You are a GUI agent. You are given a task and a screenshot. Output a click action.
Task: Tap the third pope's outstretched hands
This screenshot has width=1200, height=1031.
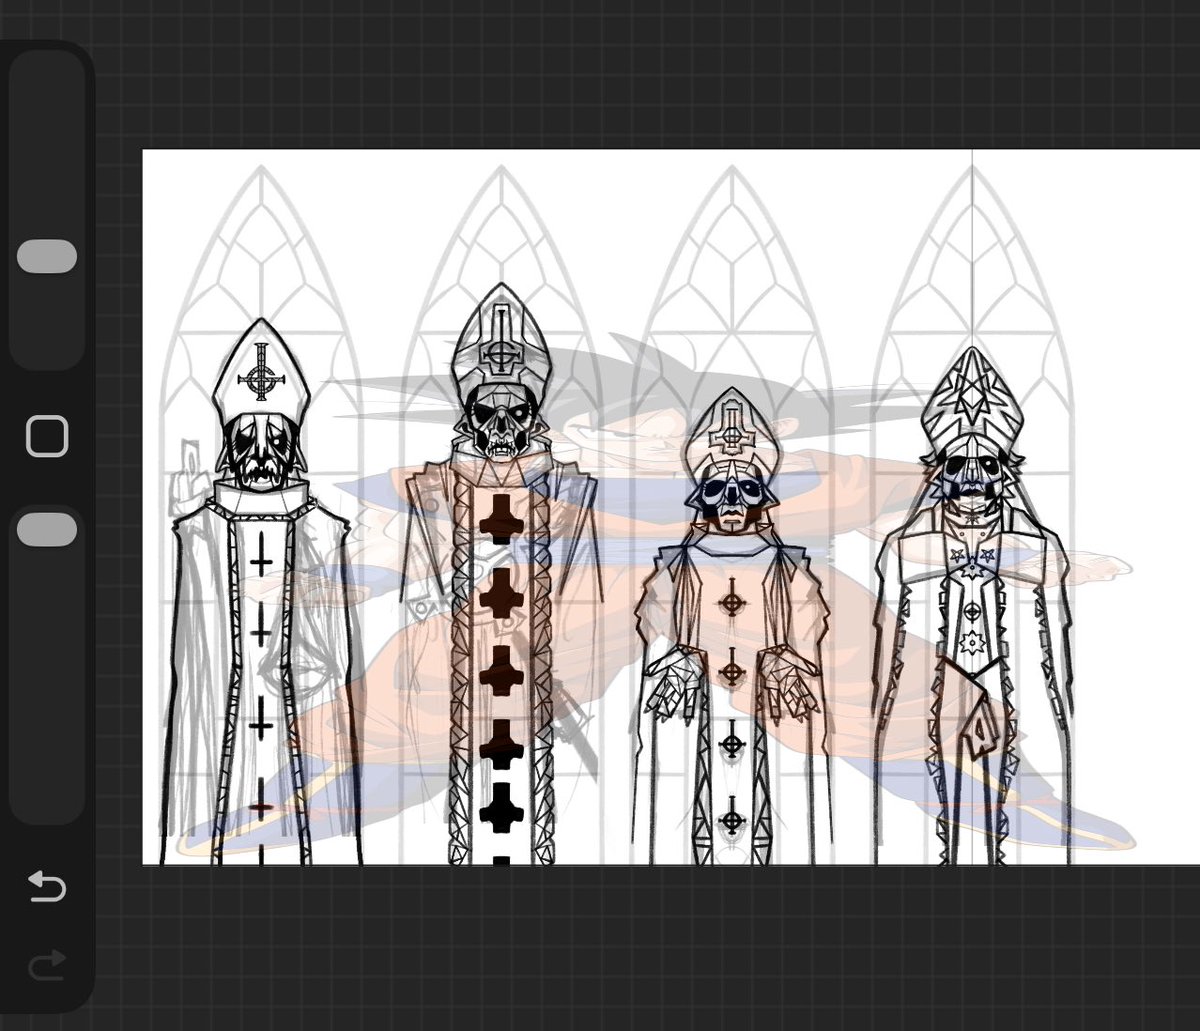731,684
